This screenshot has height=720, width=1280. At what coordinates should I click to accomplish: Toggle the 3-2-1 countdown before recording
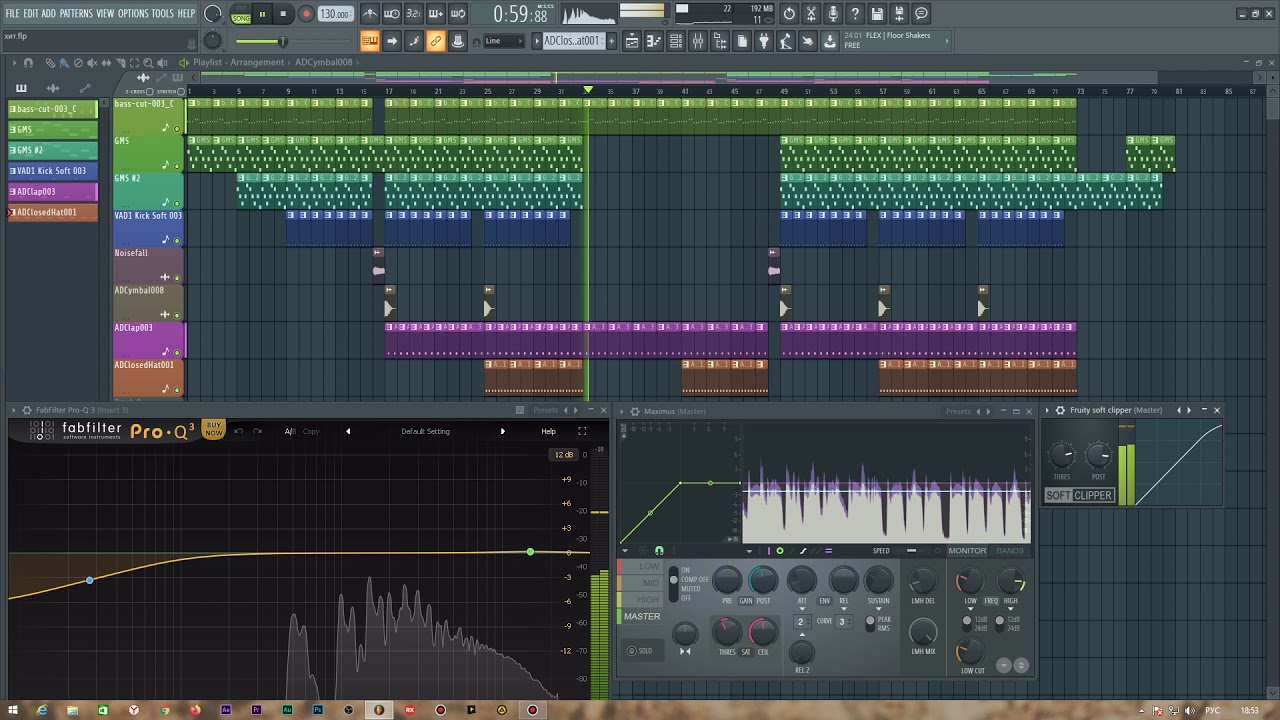(414, 14)
